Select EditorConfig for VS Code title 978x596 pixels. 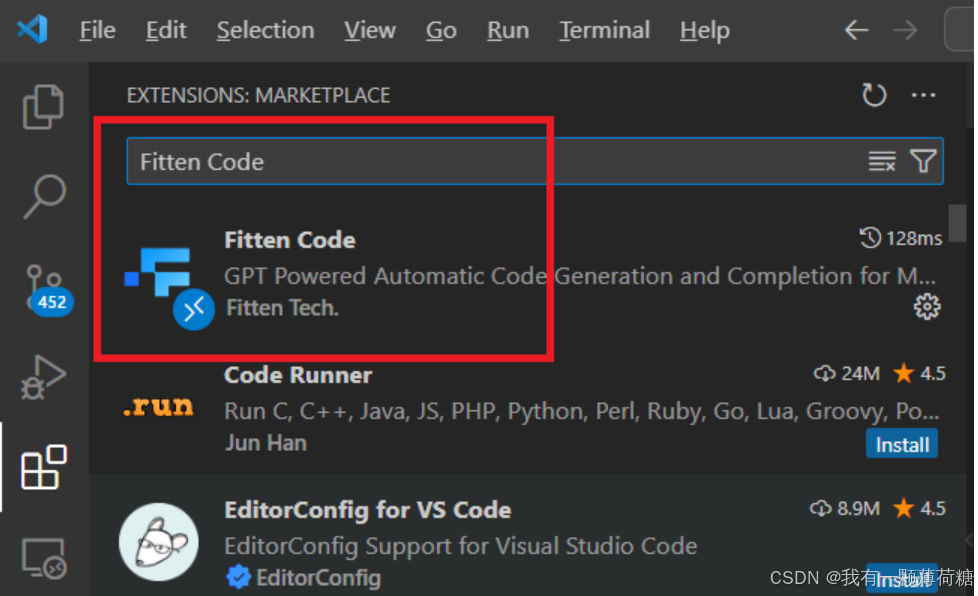(368, 510)
